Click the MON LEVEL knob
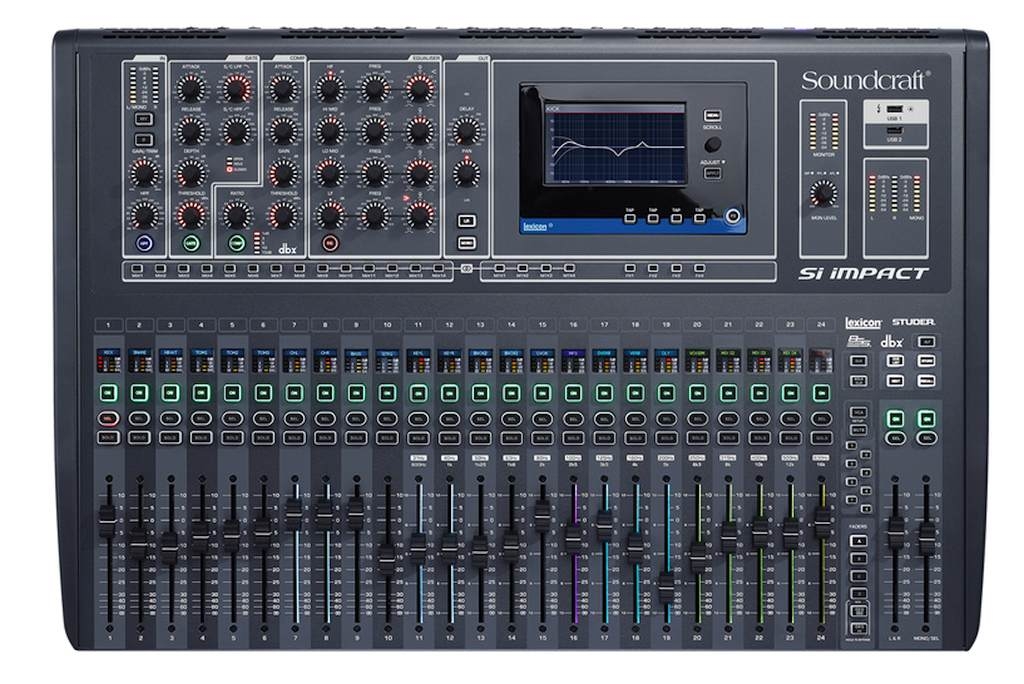 824,194
